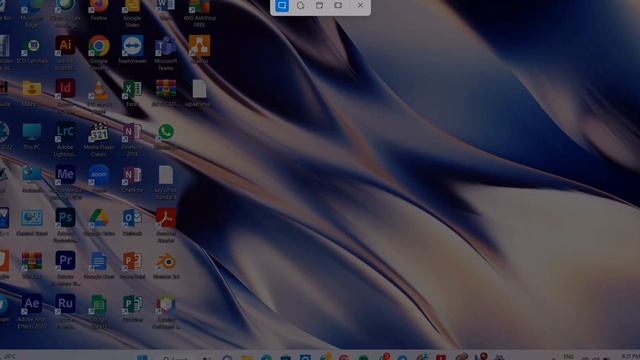
Task: Select the Google Drive desktop shortcut
Action: click(99, 222)
